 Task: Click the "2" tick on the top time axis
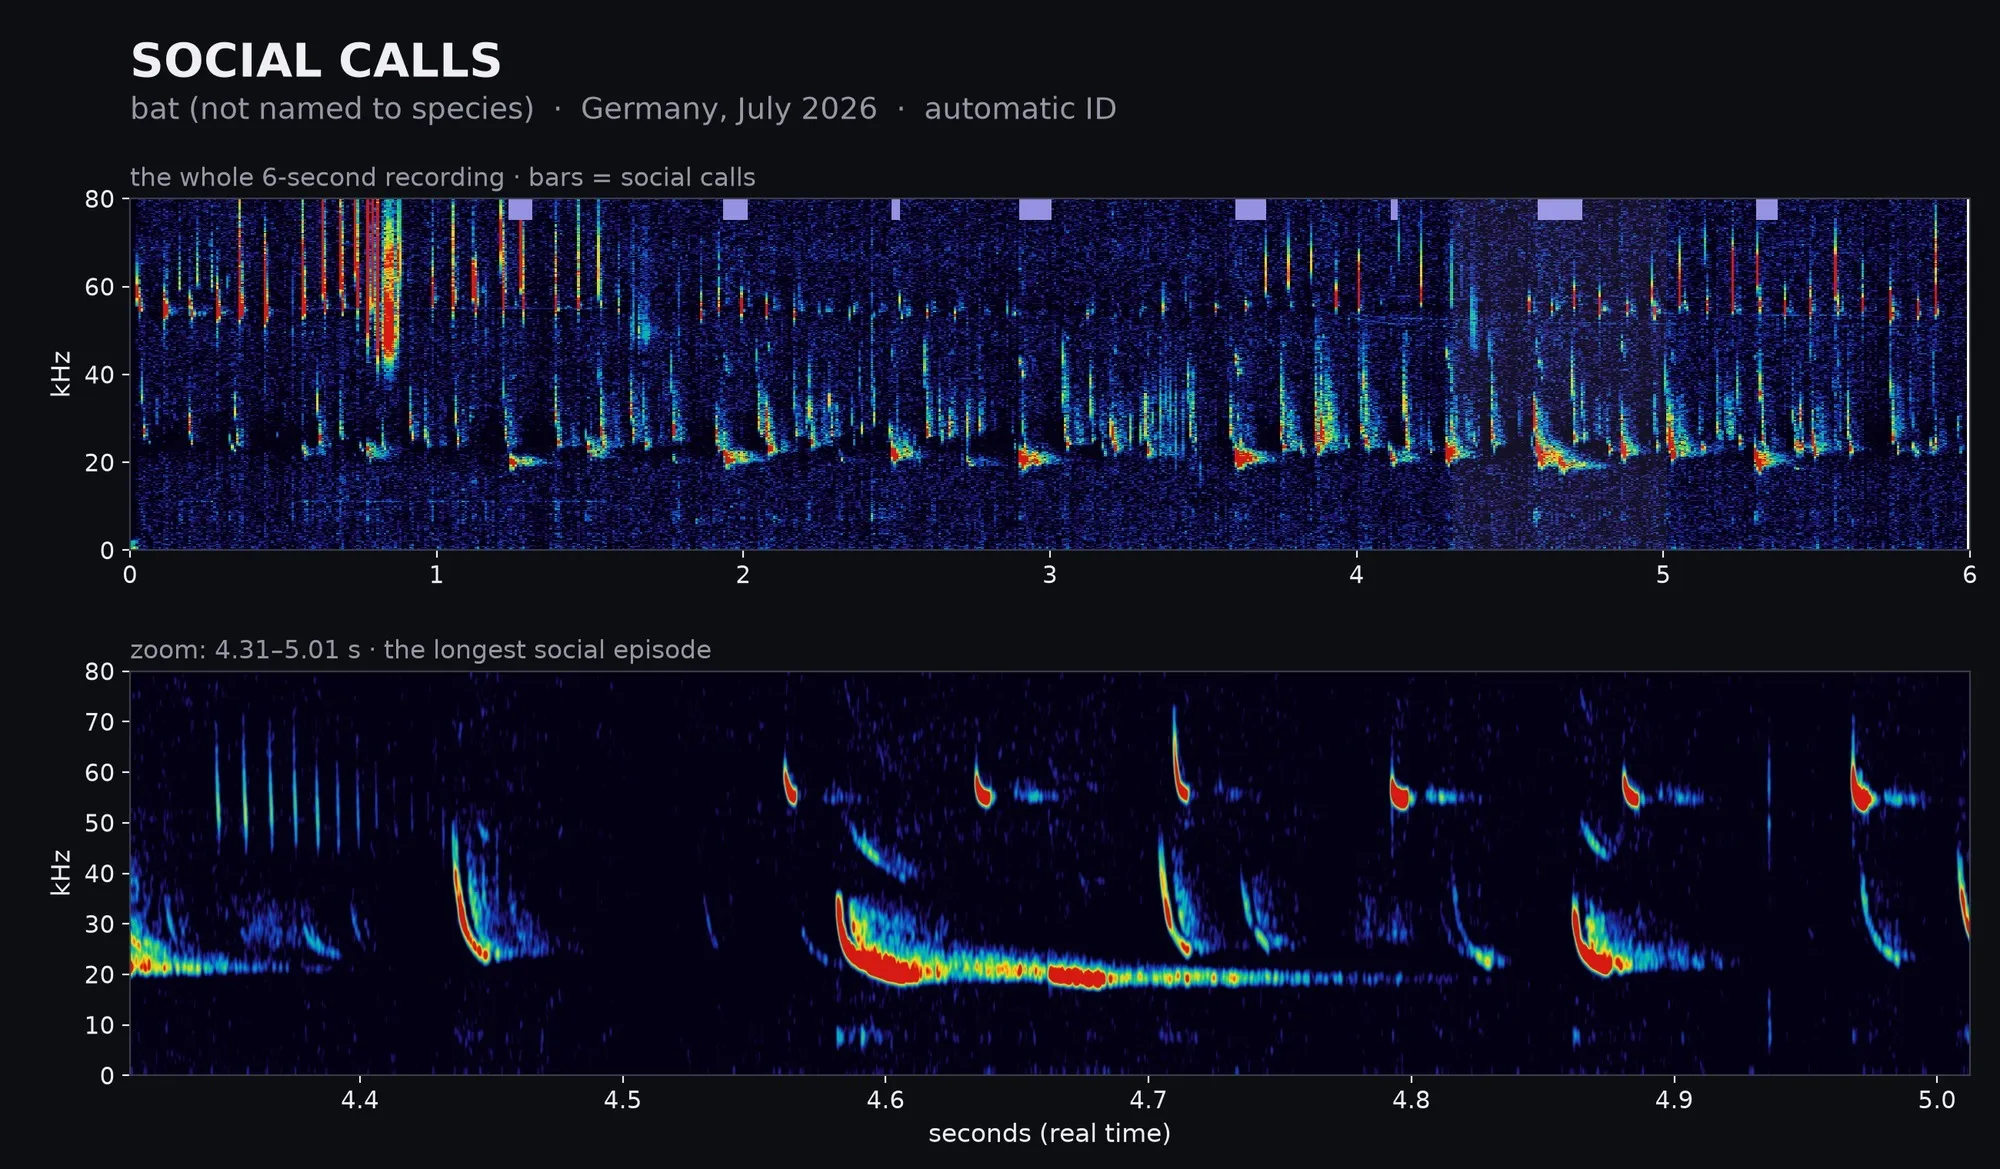(743, 575)
